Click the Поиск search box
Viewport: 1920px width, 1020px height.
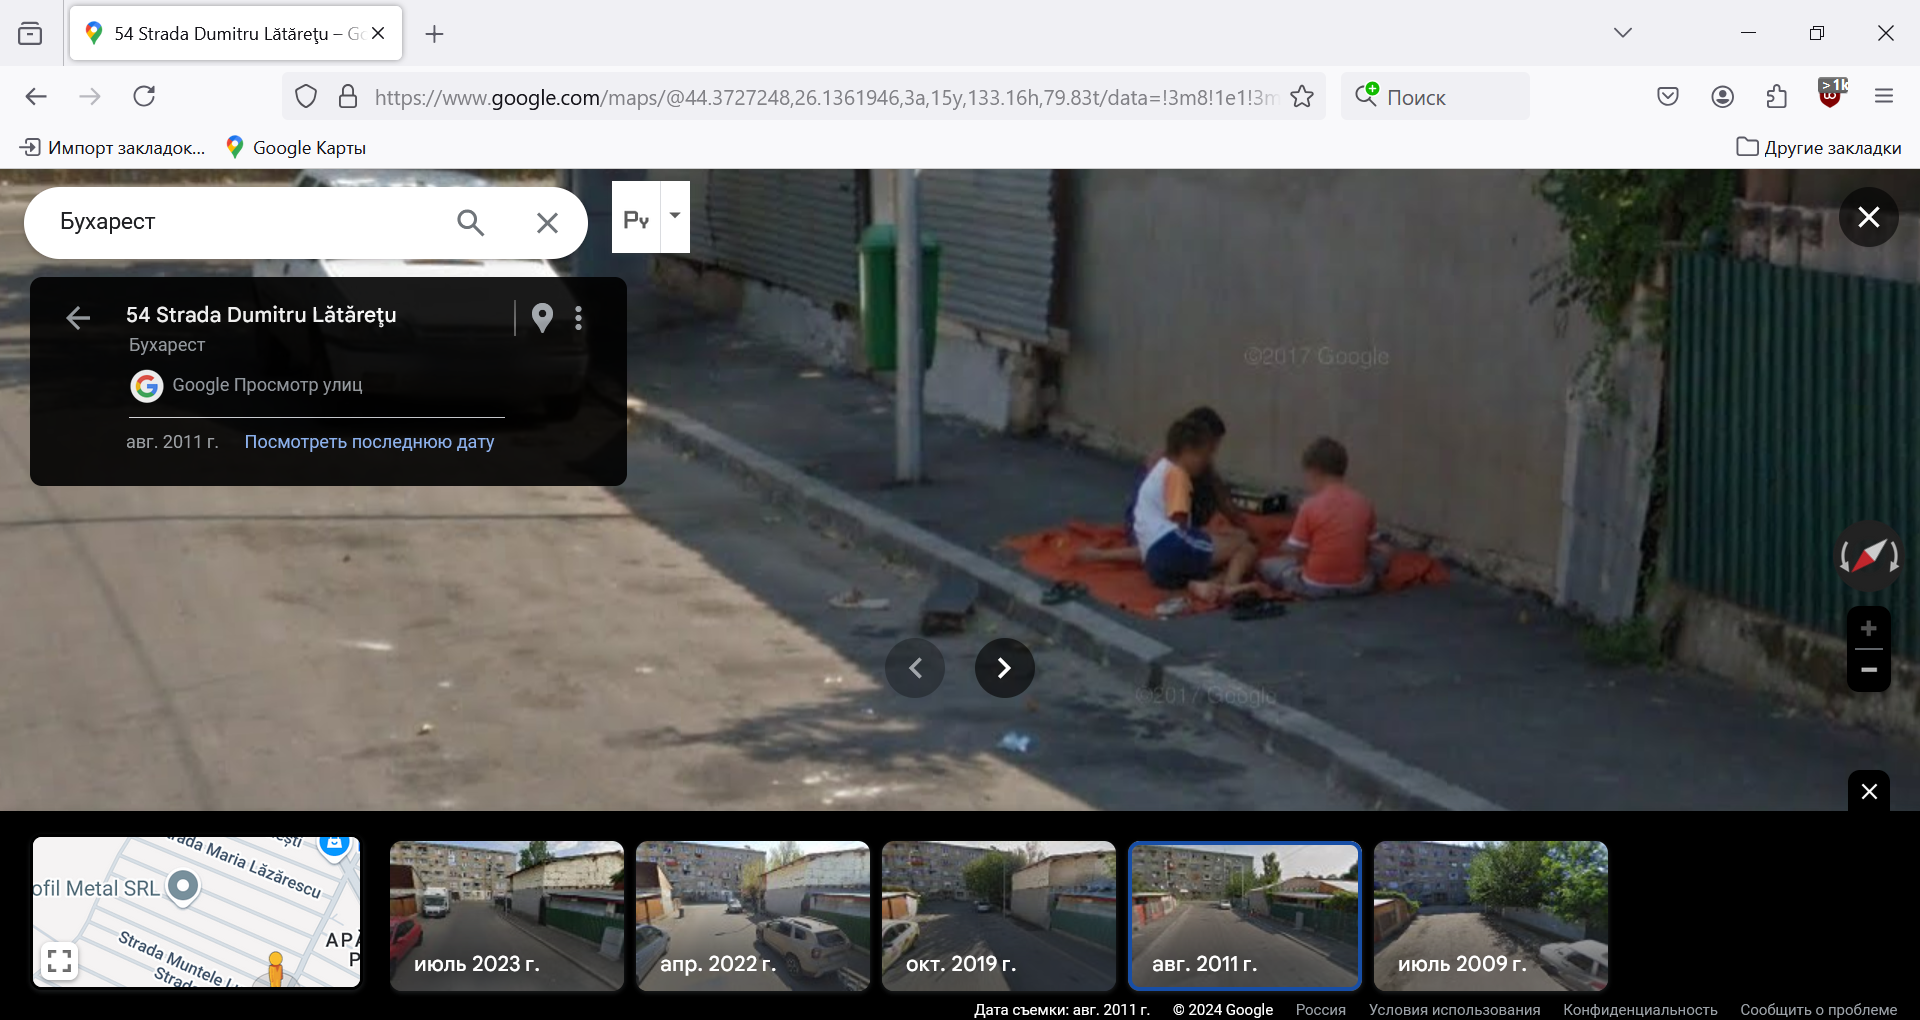point(1435,97)
